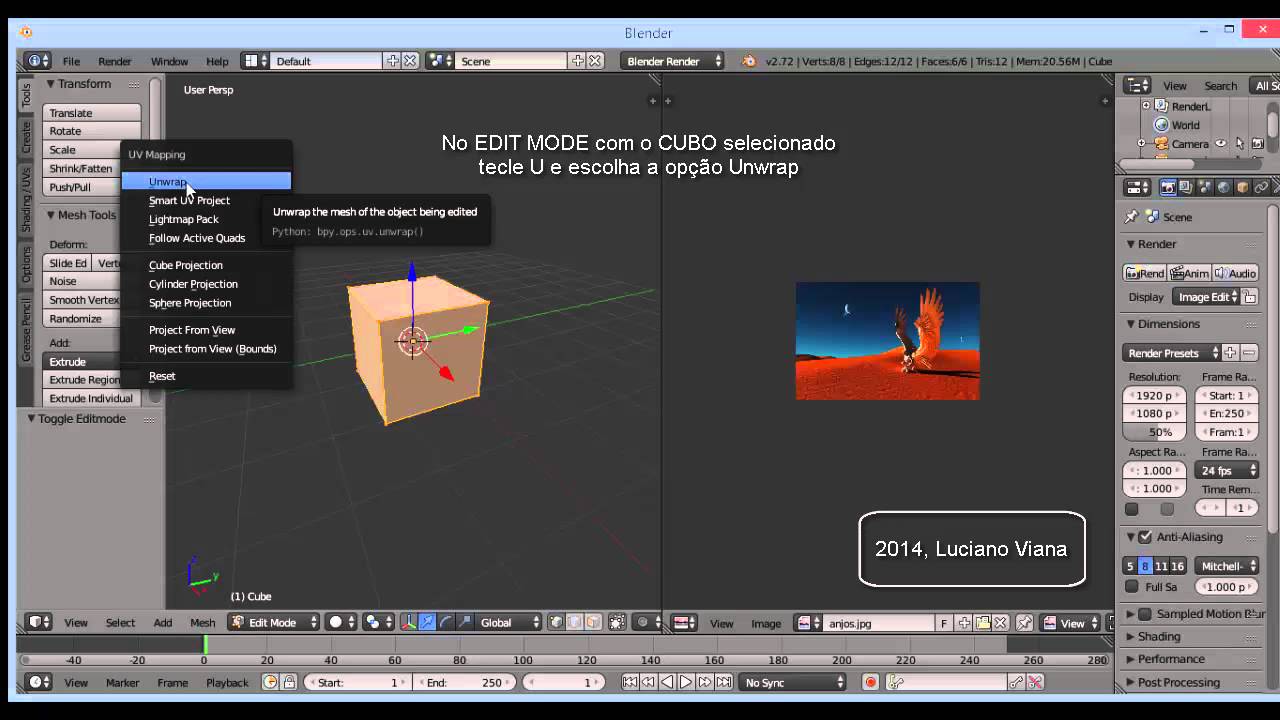Select translate manipulator arrow icon
The height and width of the screenshot is (720, 1280).
[x=427, y=622]
